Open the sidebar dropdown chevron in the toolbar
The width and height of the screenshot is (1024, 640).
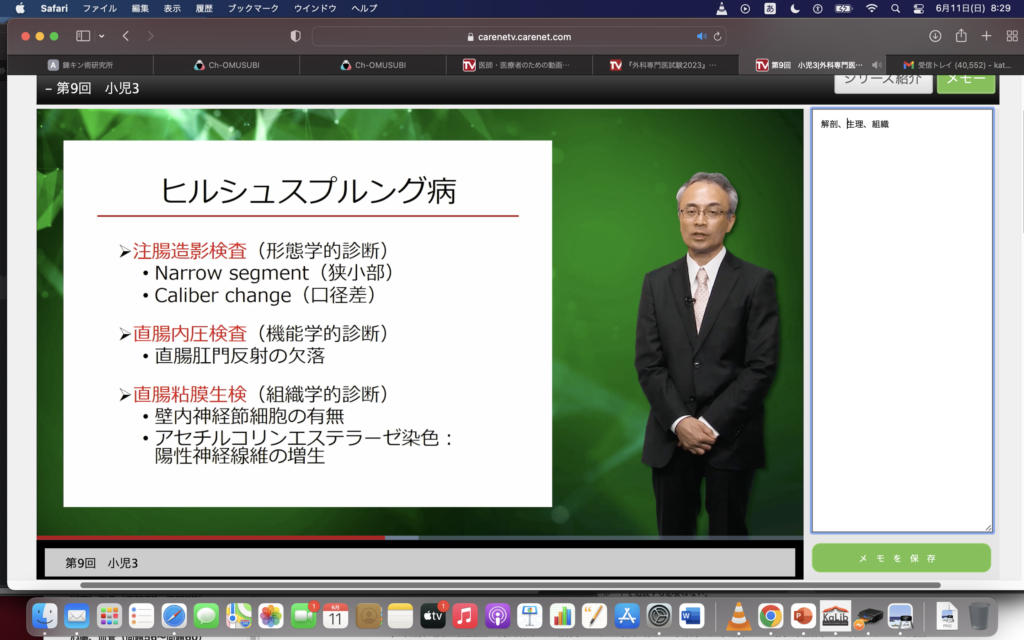pyautogui.click(x=101, y=36)
